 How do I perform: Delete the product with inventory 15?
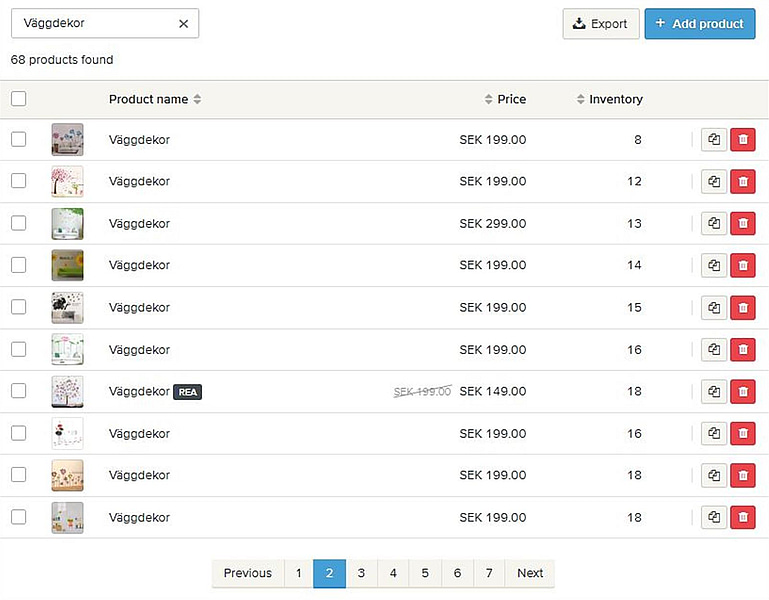(x=743, y=307)
